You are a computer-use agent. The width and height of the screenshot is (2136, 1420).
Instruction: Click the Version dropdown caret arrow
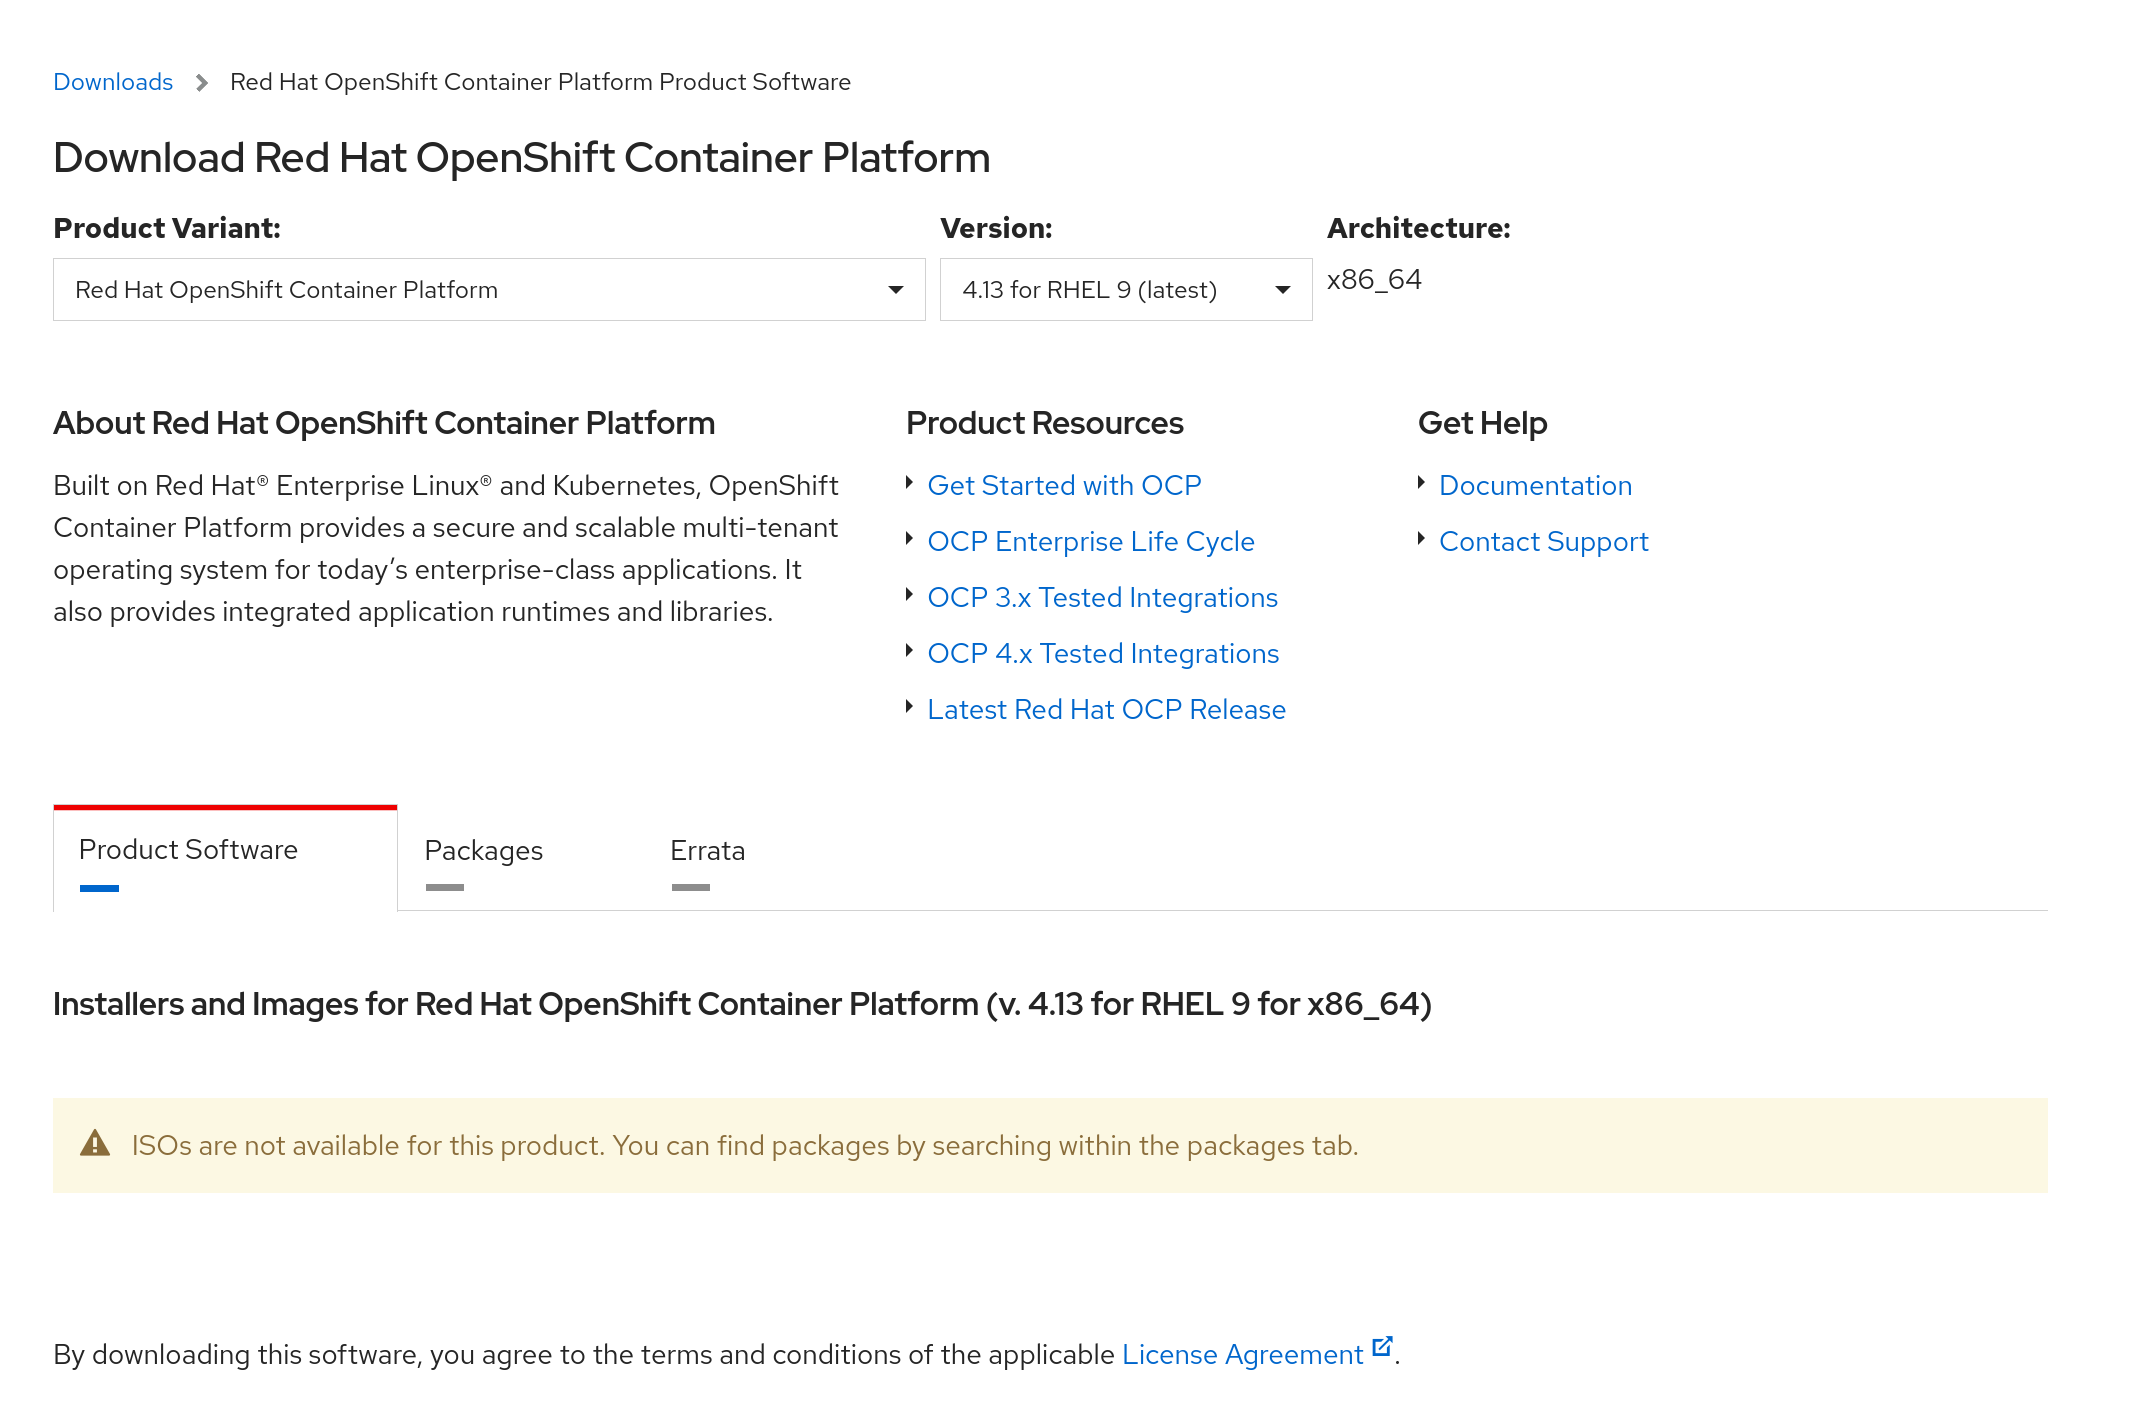1283,290
